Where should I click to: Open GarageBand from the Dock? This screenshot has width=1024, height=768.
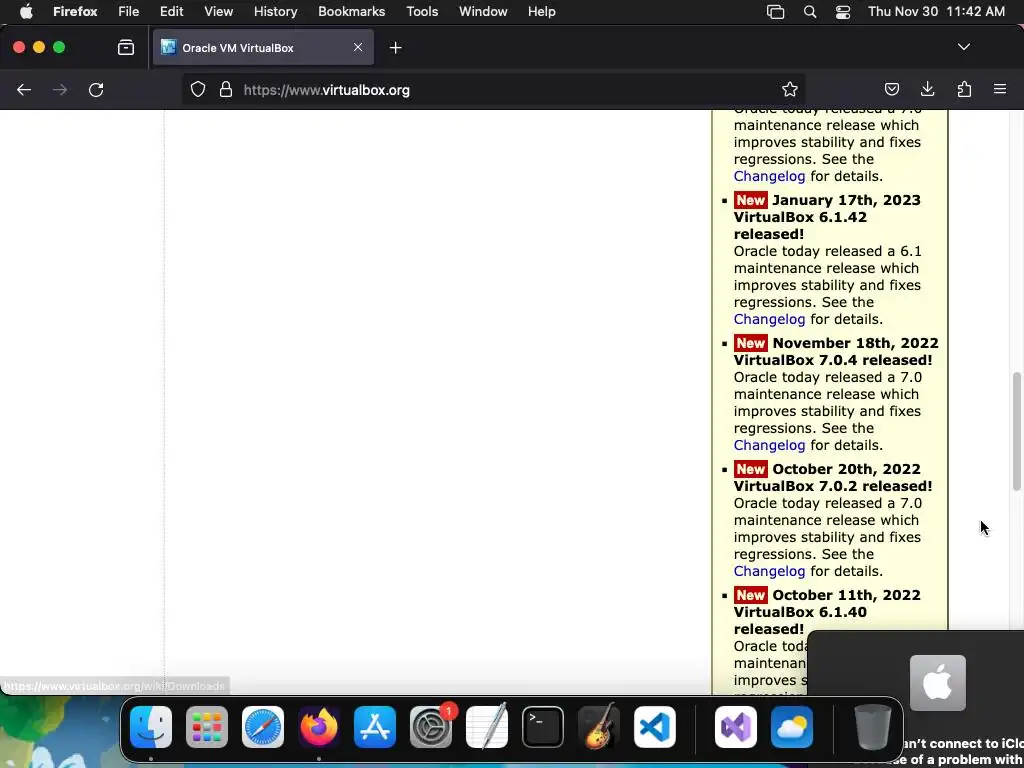[x=599, y=727]
